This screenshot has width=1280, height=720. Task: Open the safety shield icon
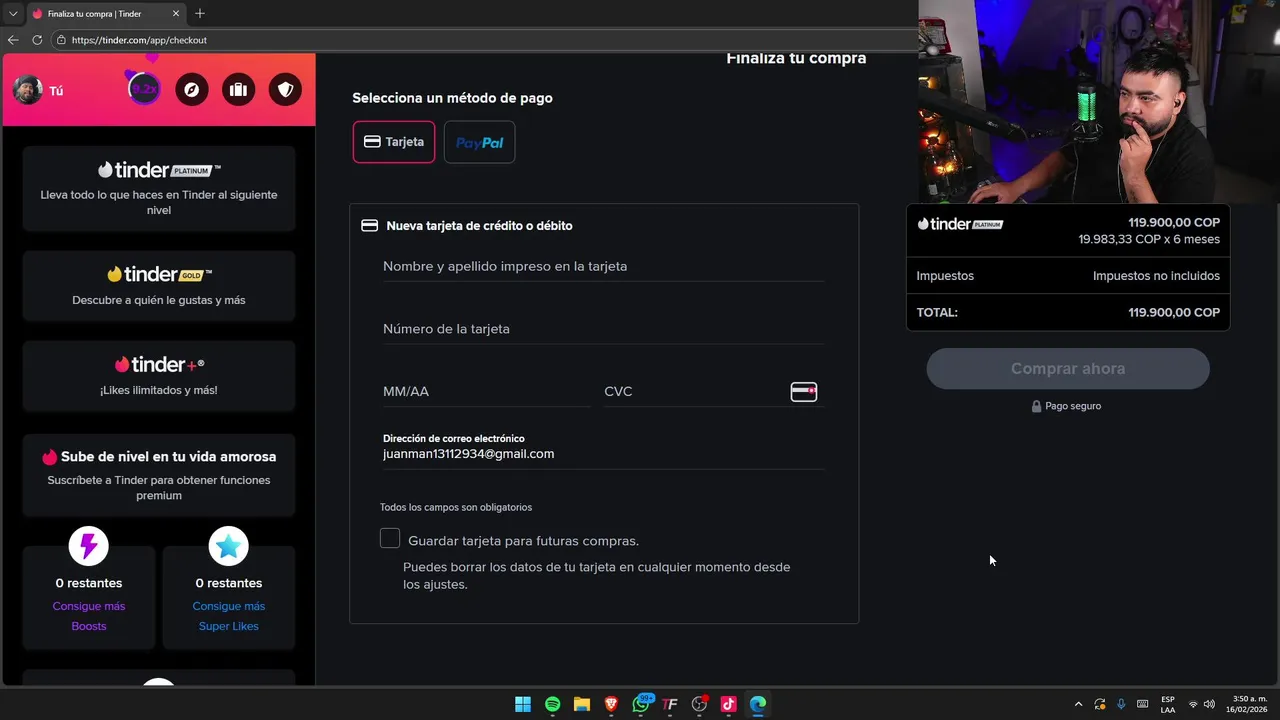click(x=285, y=90)
